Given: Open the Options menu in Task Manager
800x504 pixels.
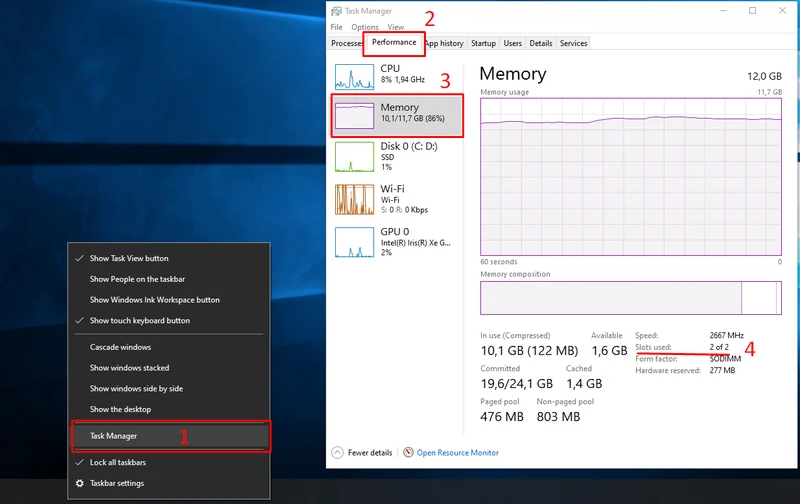Looking at the screenshot, I should pos(365,27).
